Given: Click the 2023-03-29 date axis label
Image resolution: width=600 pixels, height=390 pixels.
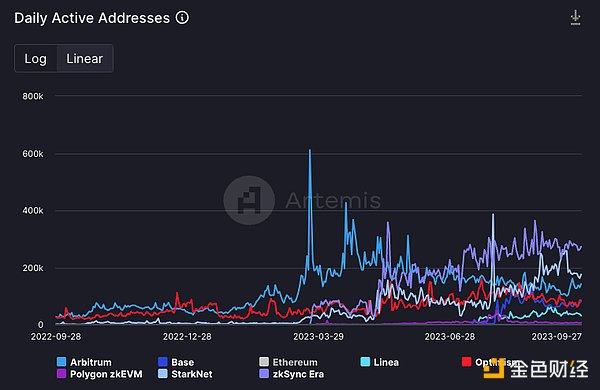Looking at the screenshot, I should 318,337.
